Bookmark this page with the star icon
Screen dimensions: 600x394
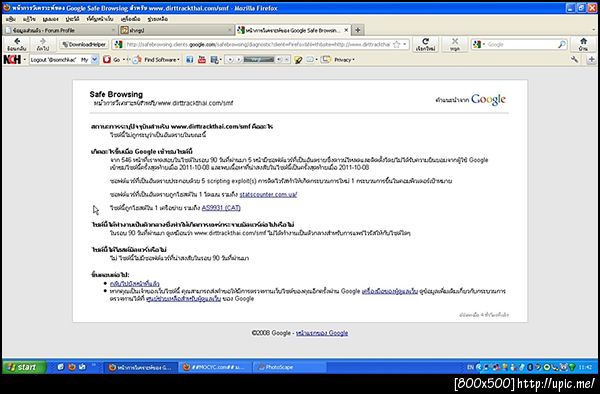(x=397, y=44)
